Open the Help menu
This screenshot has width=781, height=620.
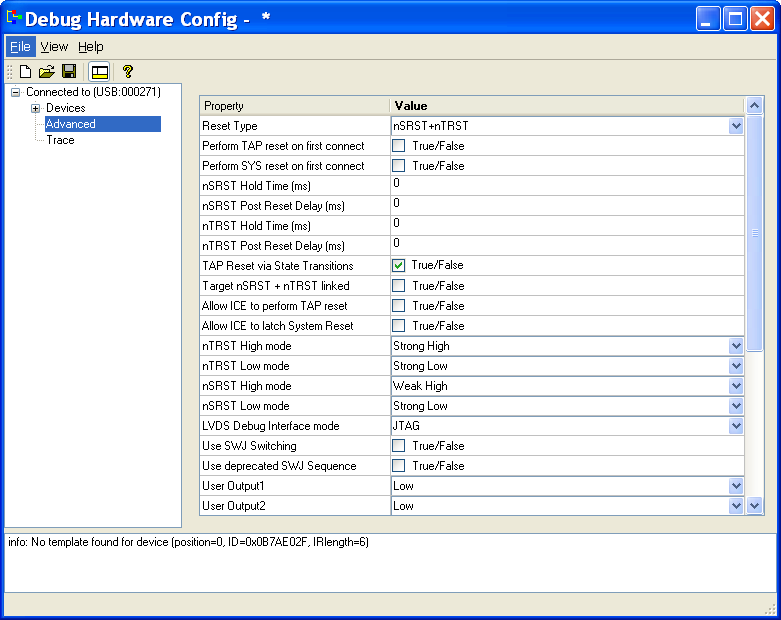[90, 47]
